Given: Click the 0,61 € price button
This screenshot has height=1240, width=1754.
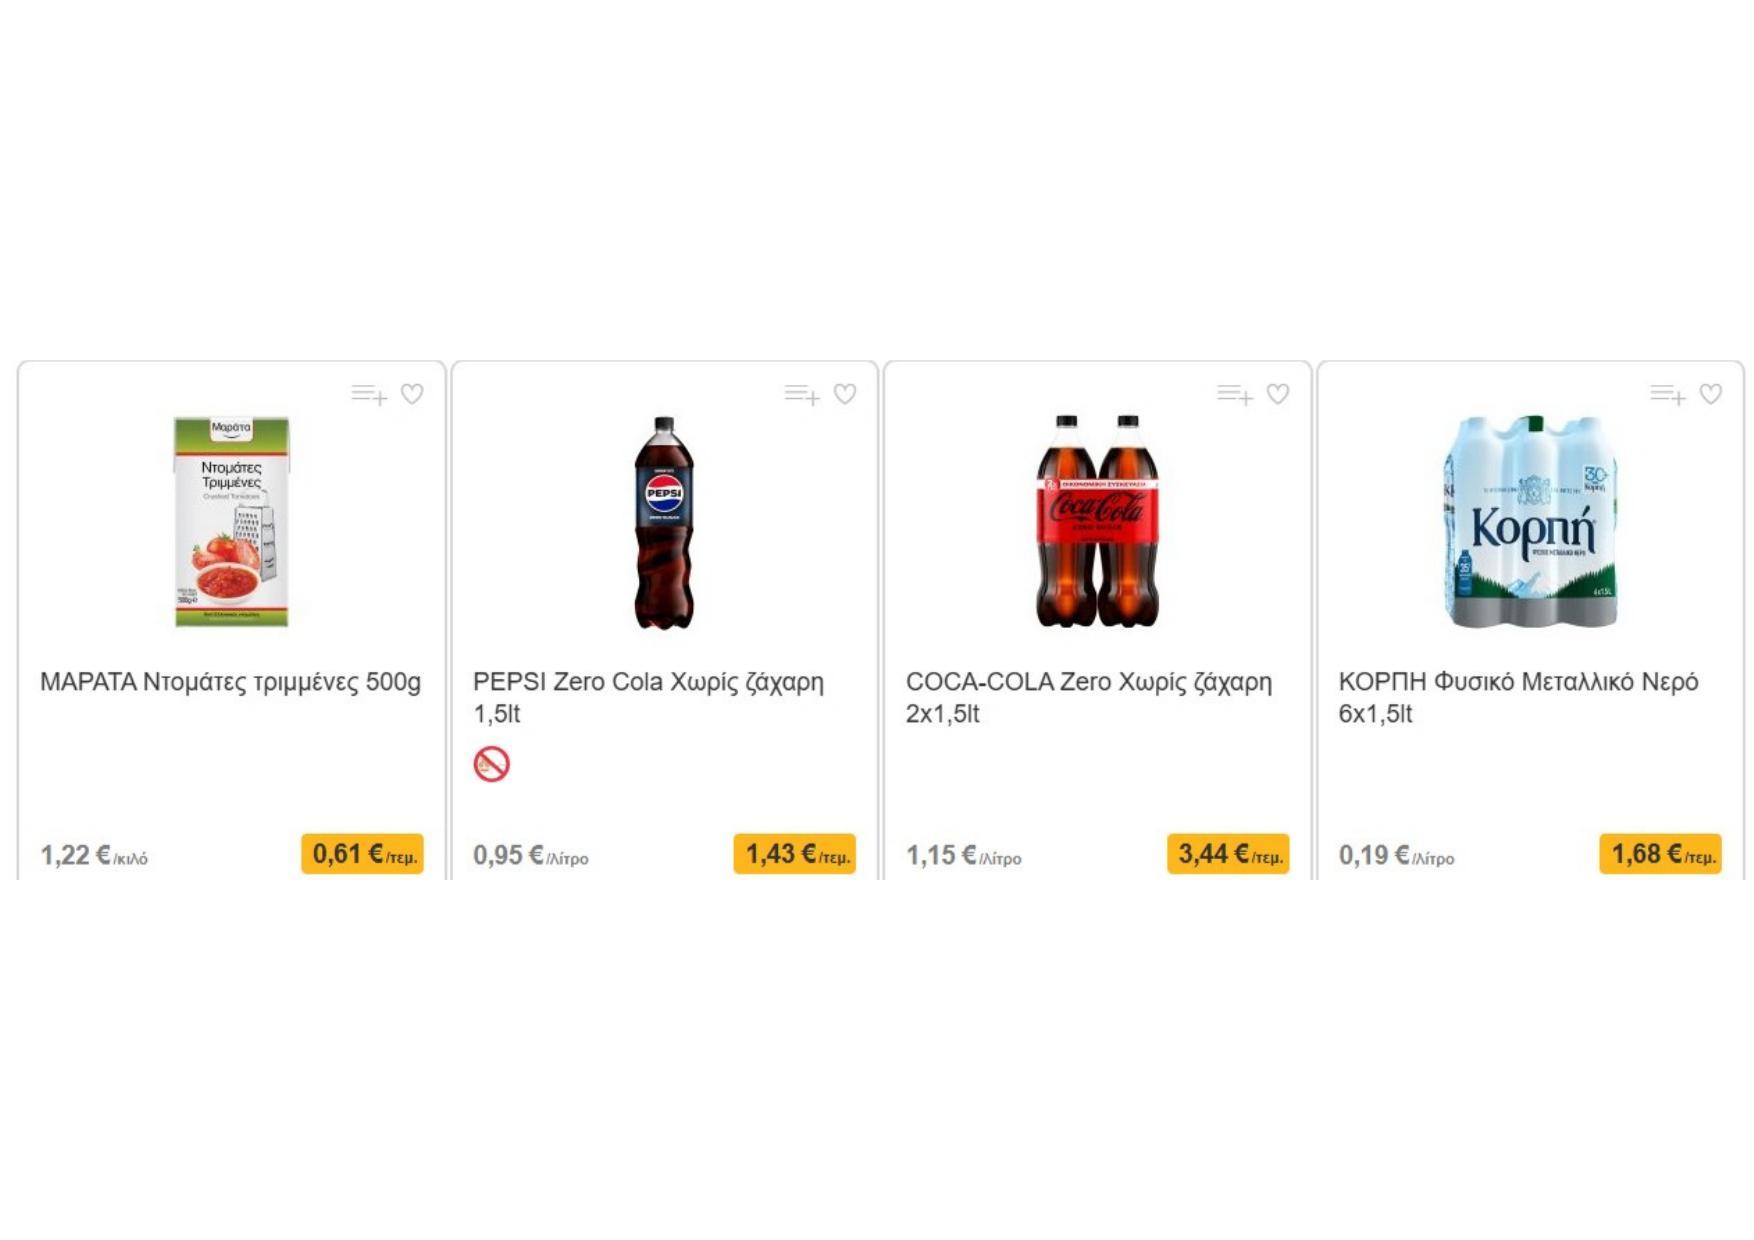Looking at the screenshot, I should coord(362,854).
